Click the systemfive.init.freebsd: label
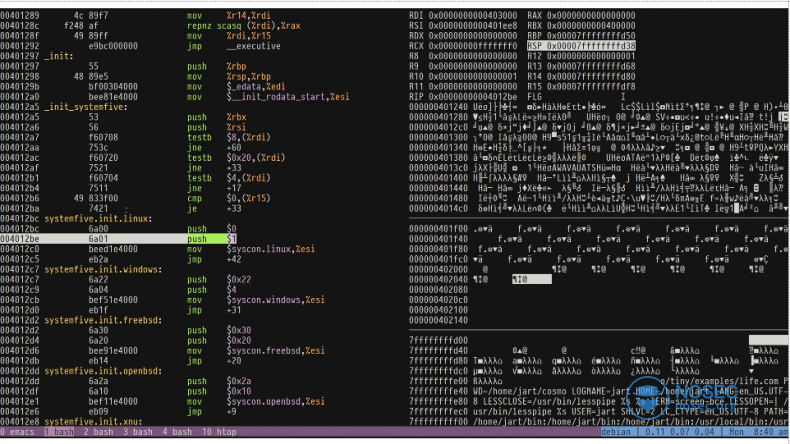 click(103, 321)
